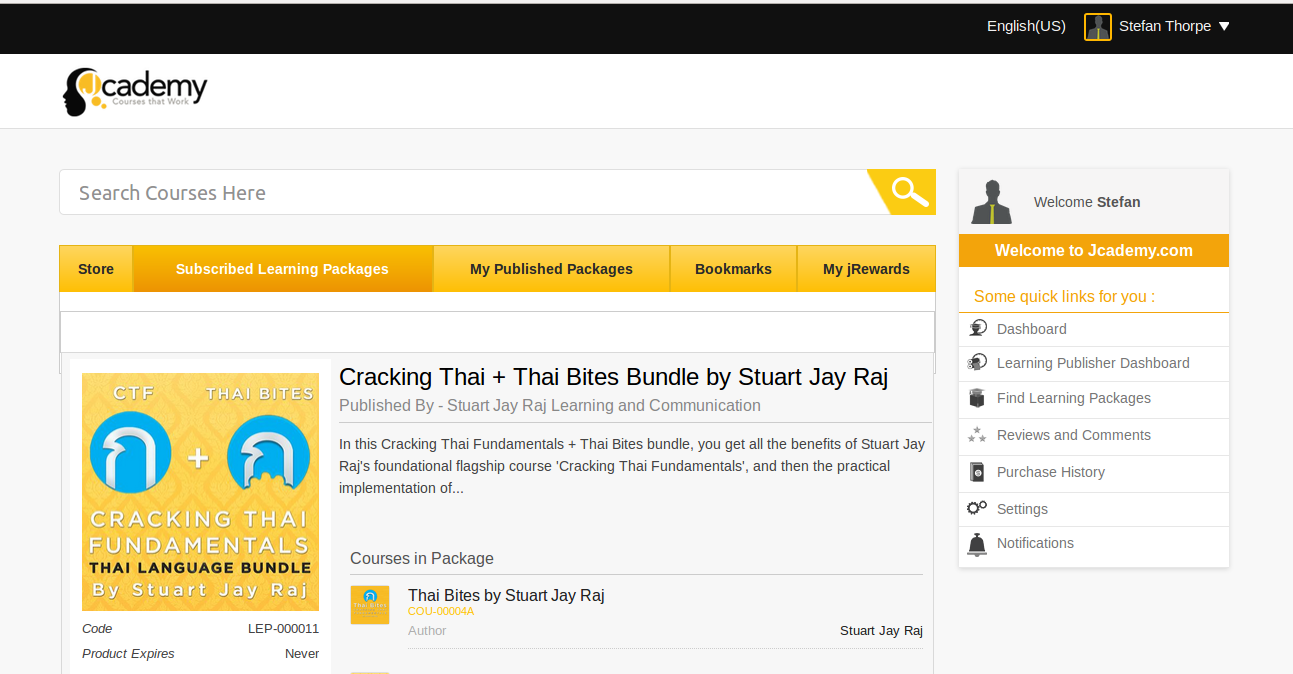Click the Find Learning Packages icon

977,398
